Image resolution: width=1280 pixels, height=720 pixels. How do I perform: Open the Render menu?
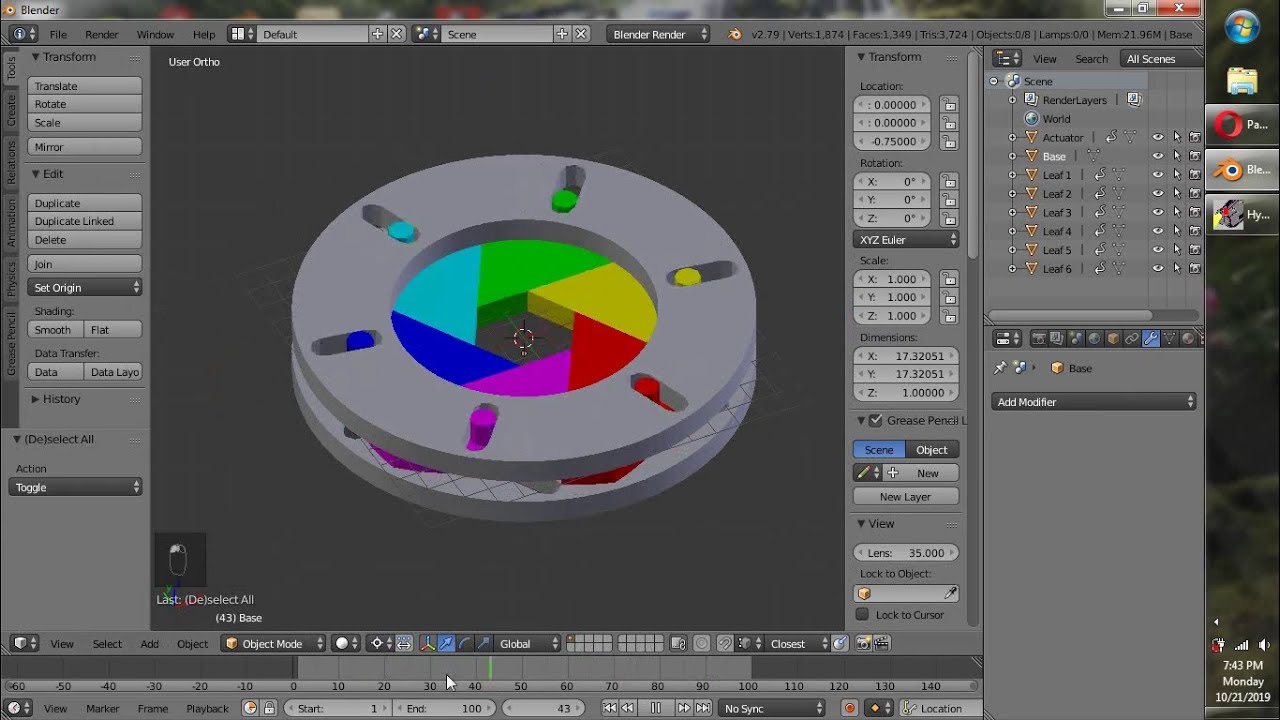(102, 34)
